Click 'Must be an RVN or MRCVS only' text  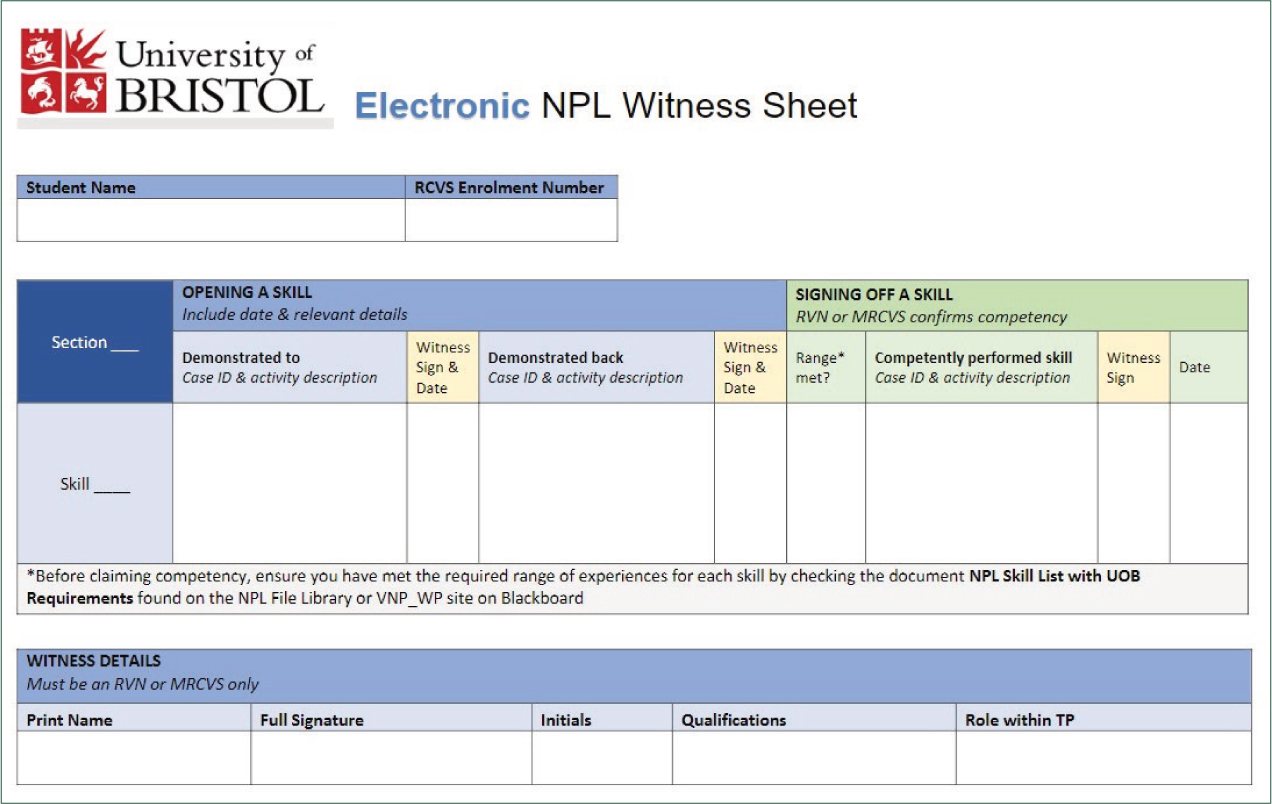pos(142,684)
